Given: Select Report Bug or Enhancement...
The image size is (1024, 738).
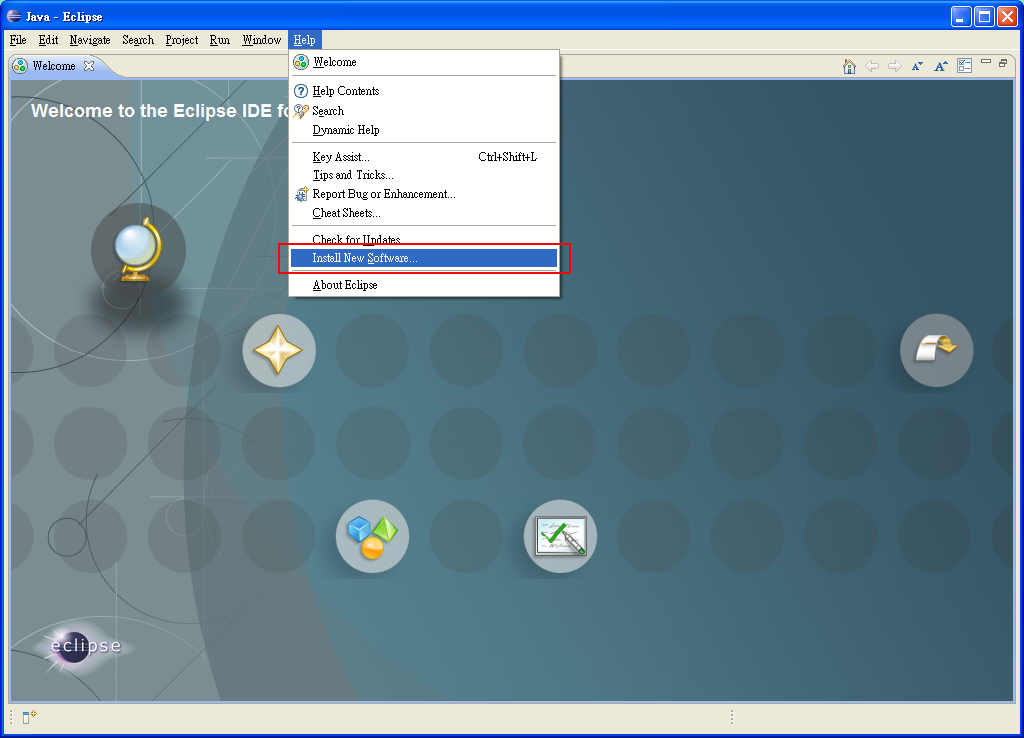Looking at the screenshot, I should click(424, 194).
